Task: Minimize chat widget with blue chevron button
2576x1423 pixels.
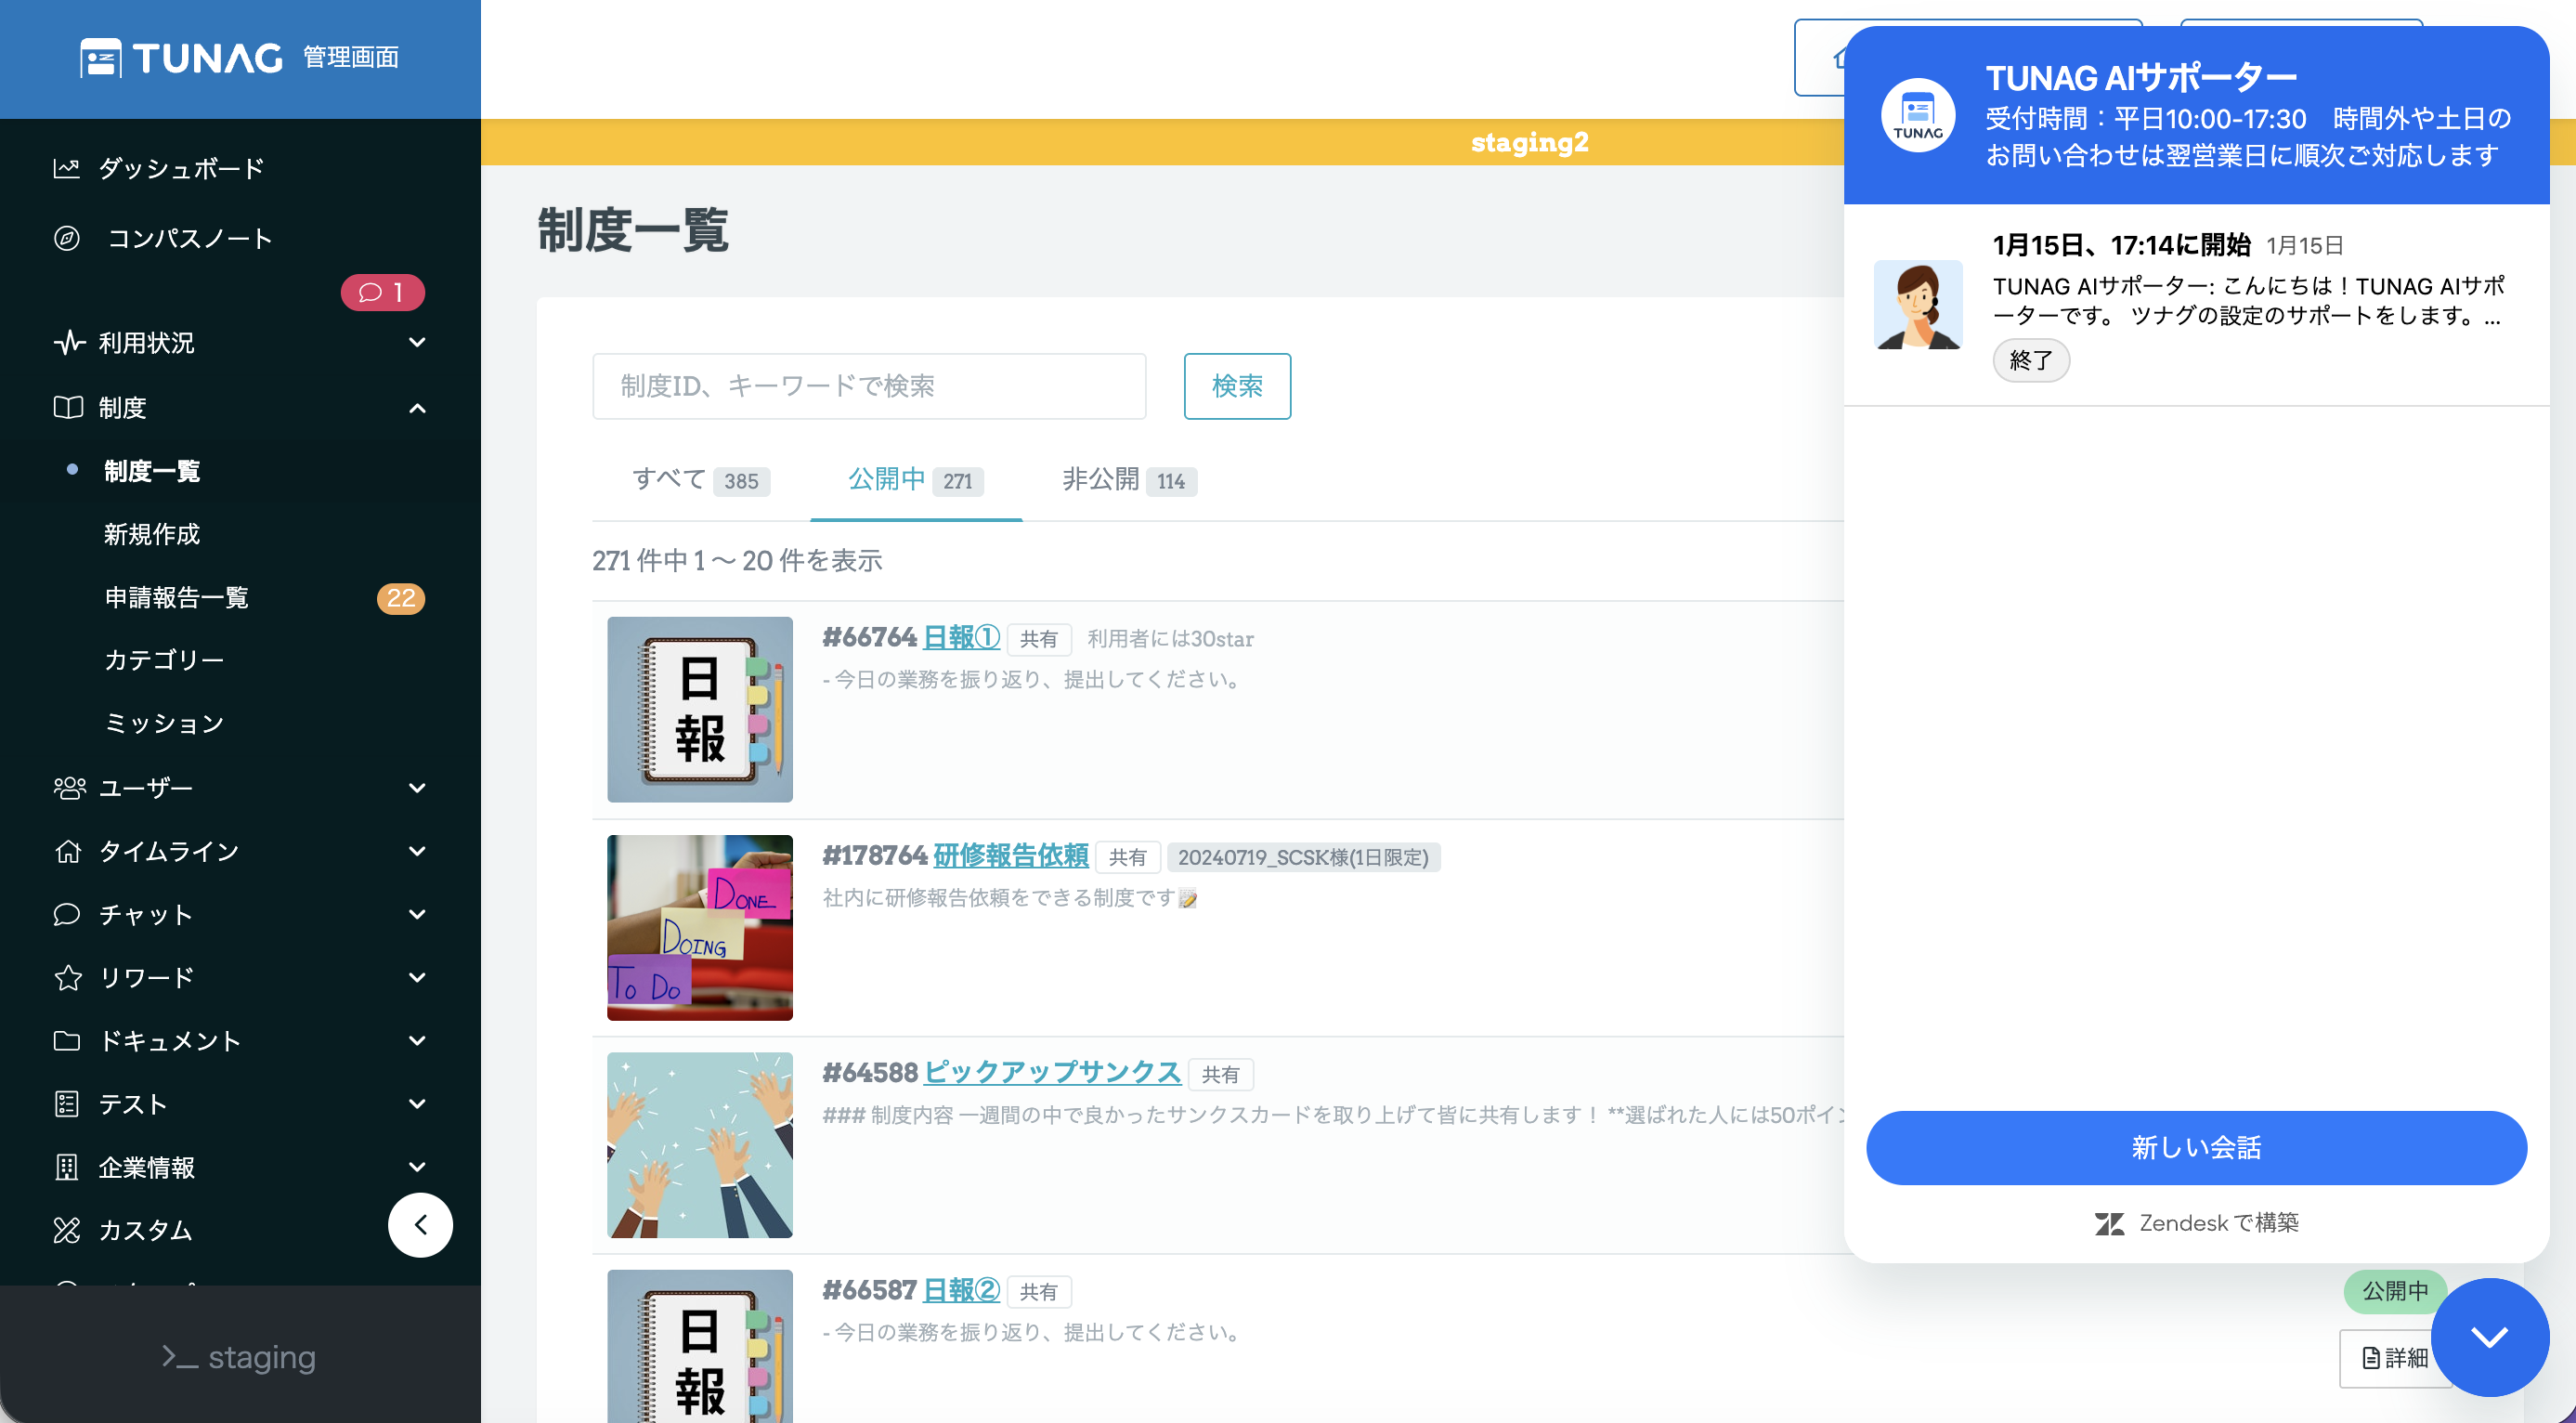Action: tap(2489, 1336)
